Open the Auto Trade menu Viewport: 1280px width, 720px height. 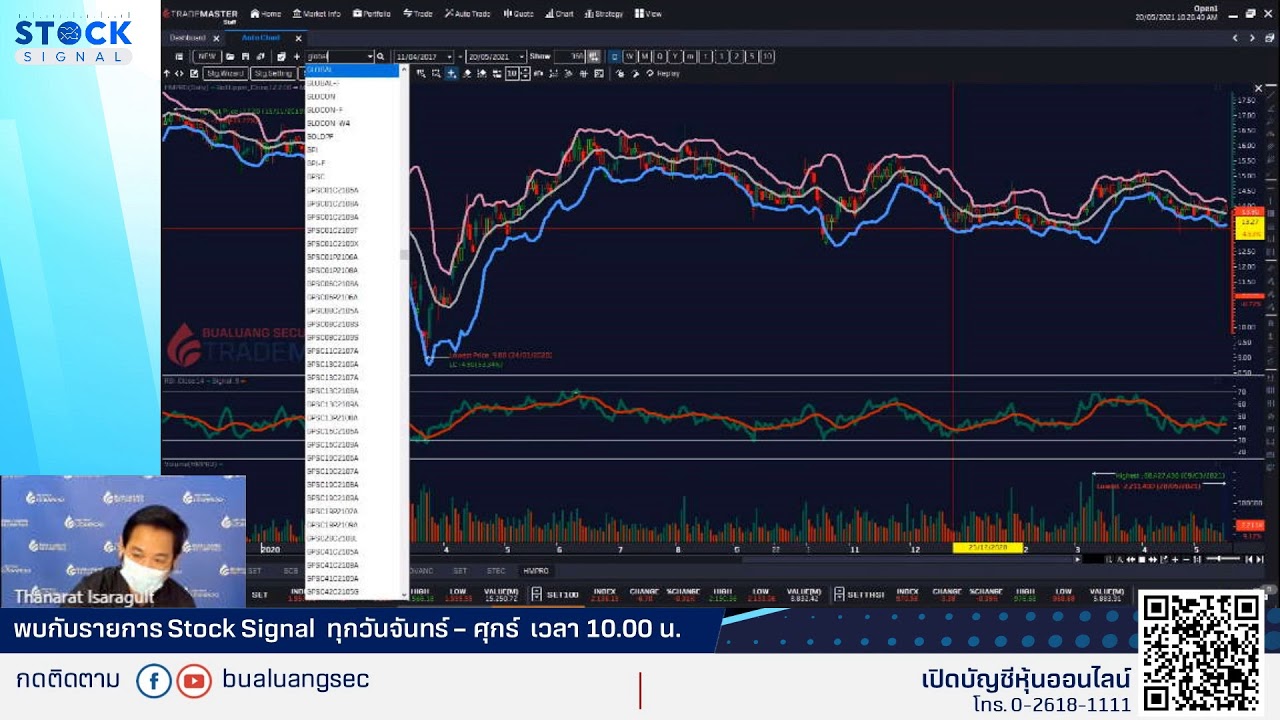[467, 14]
